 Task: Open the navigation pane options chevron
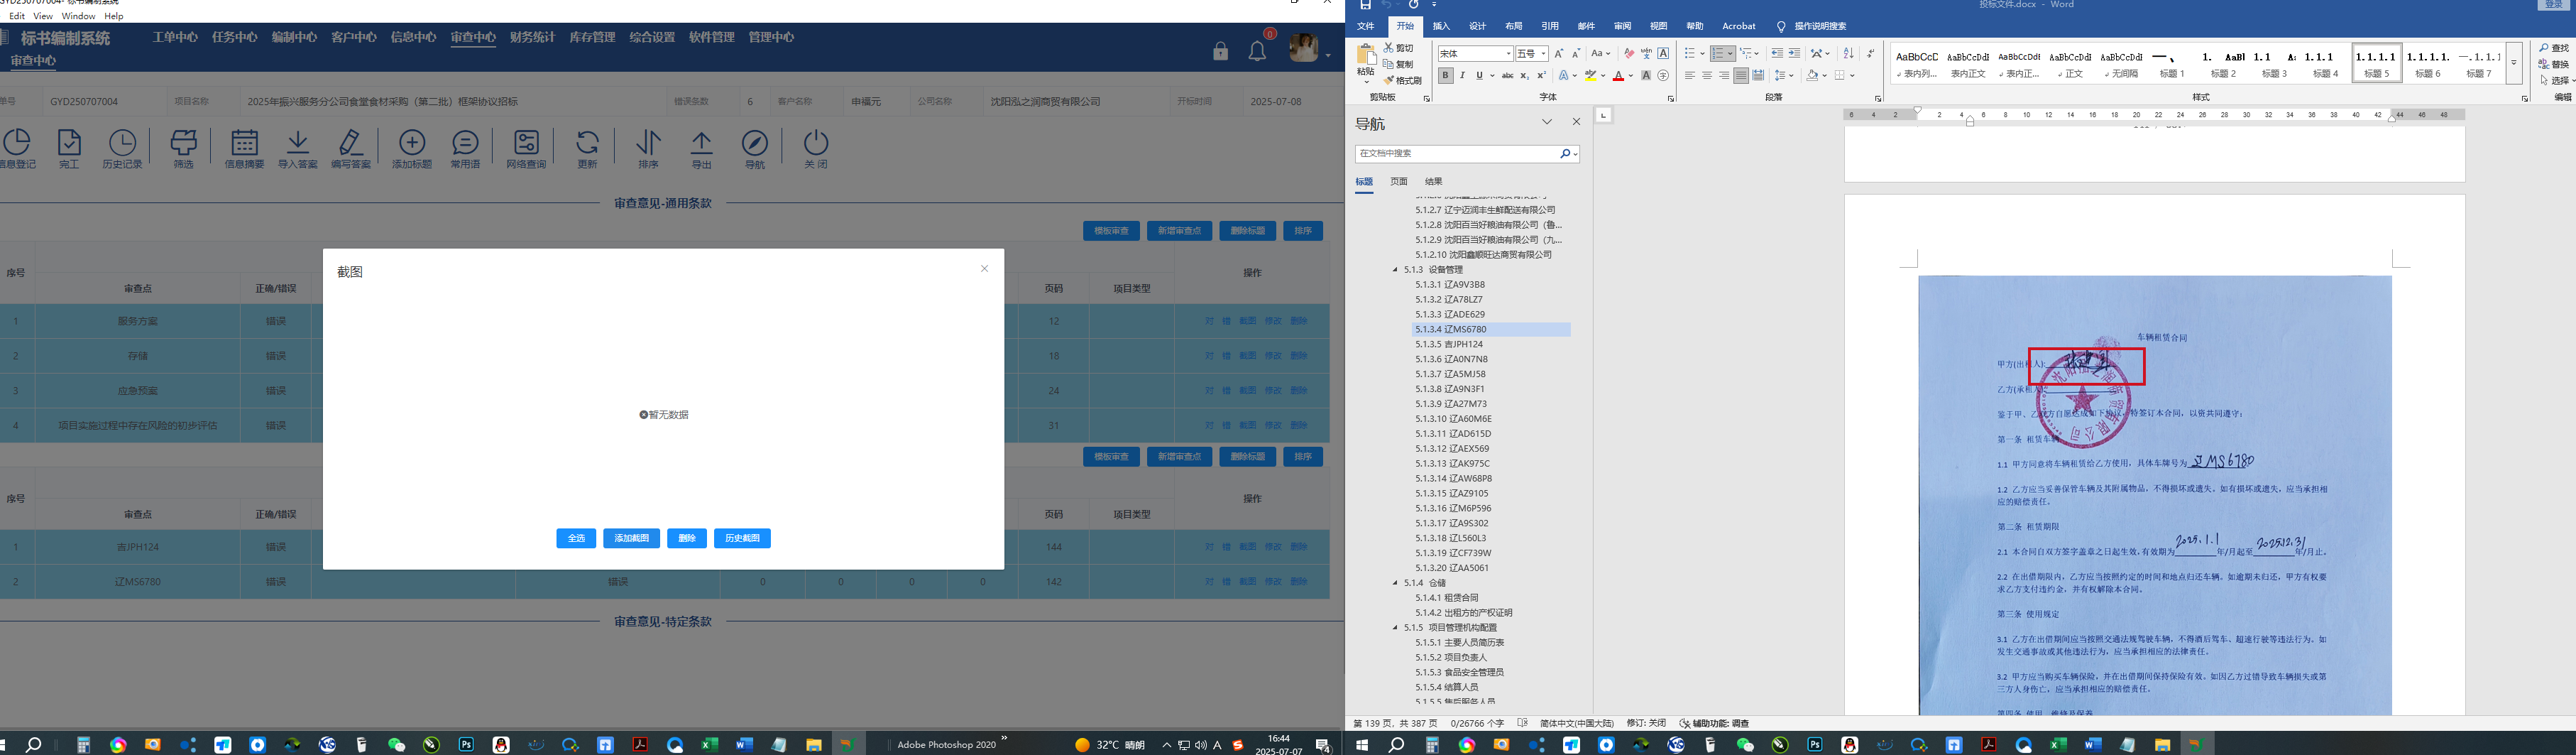(x=1547, y=122)
